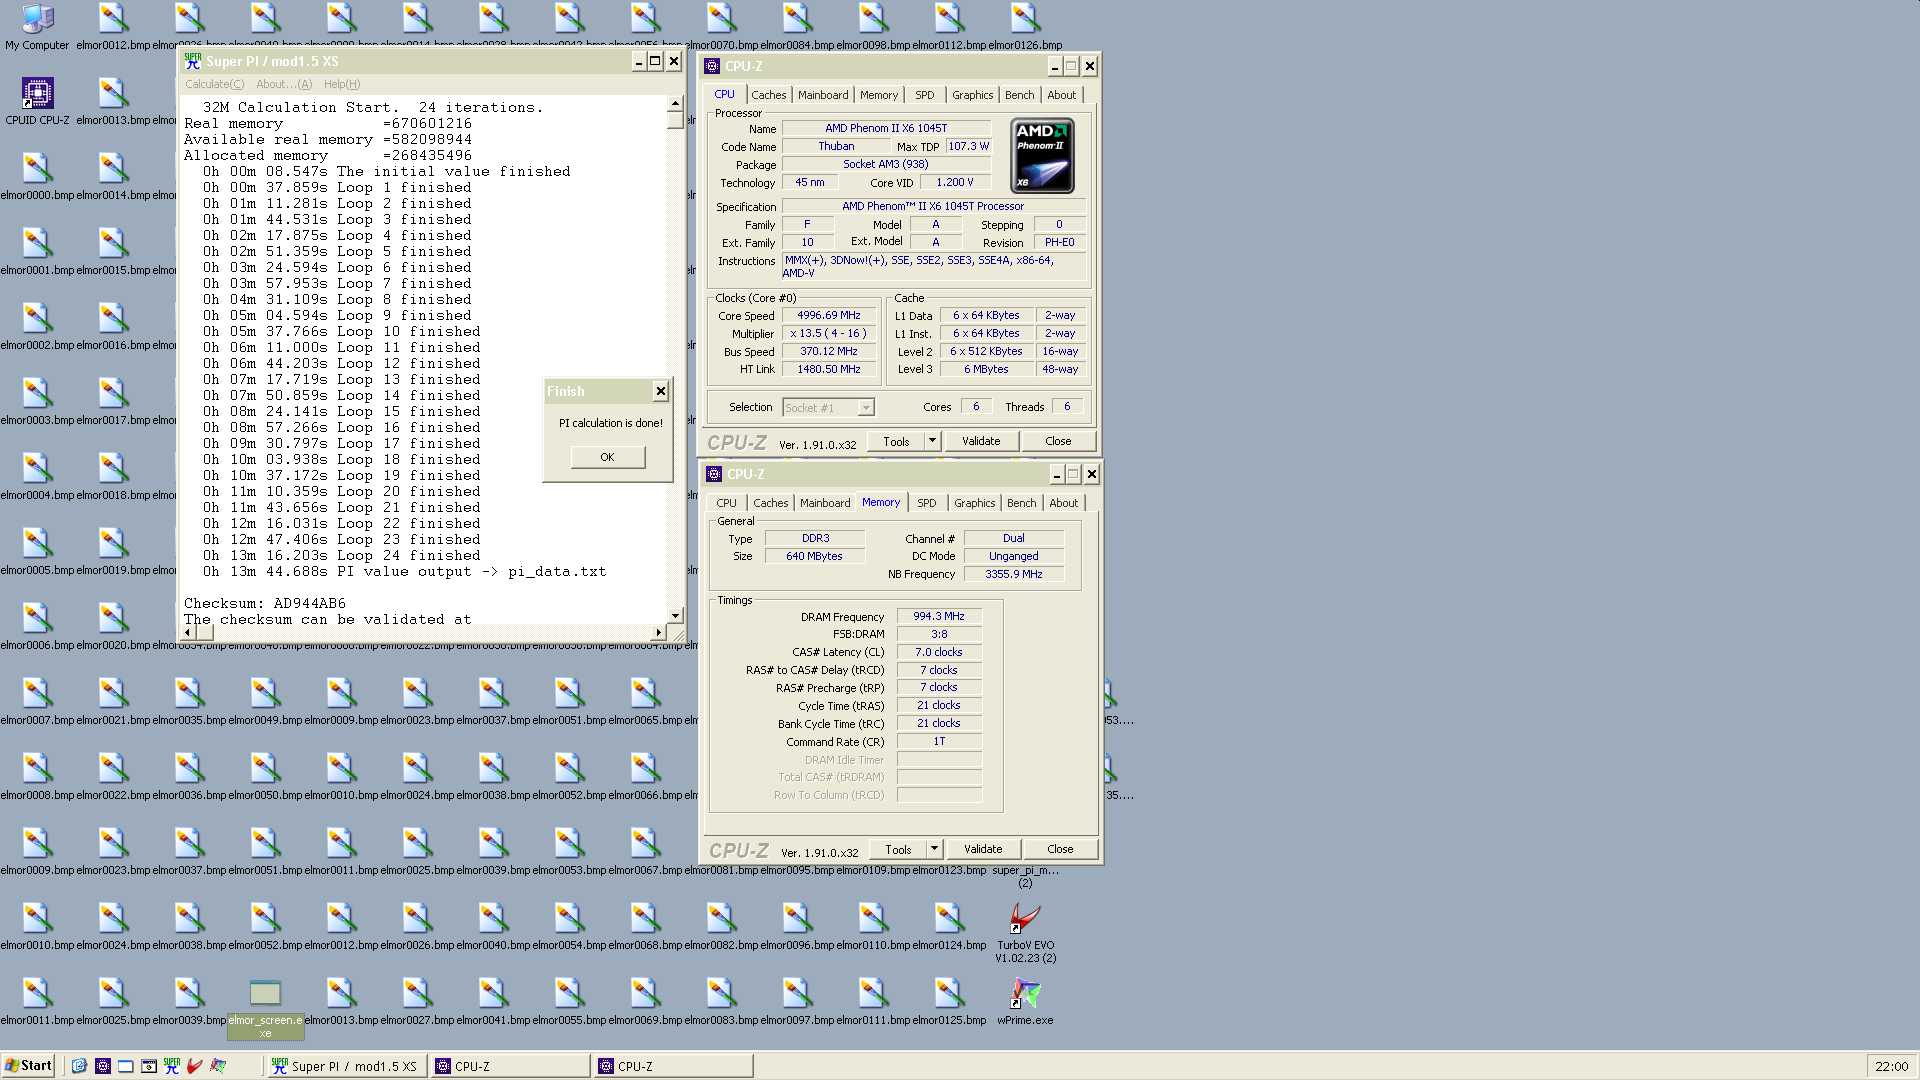This screenshot has width=1920, height=1080.
Task: Open About tab in upper CPU-Z window
Action: 1061,95
